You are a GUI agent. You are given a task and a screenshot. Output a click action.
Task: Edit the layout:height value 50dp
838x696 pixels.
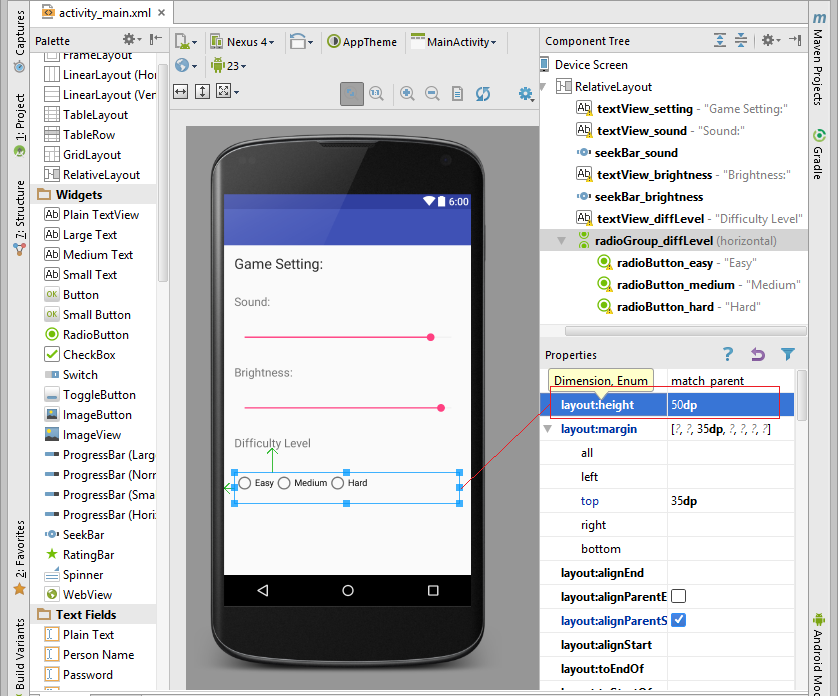(x=730, y=405)
